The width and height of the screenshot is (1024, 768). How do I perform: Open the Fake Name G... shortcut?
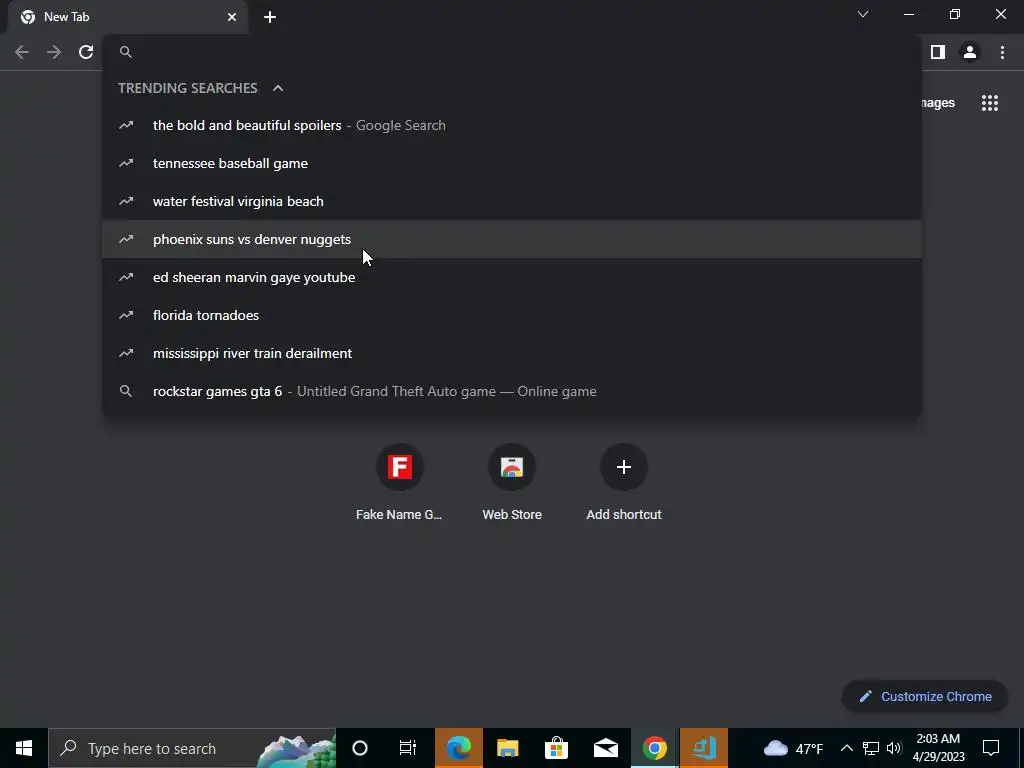click(399, 482)
